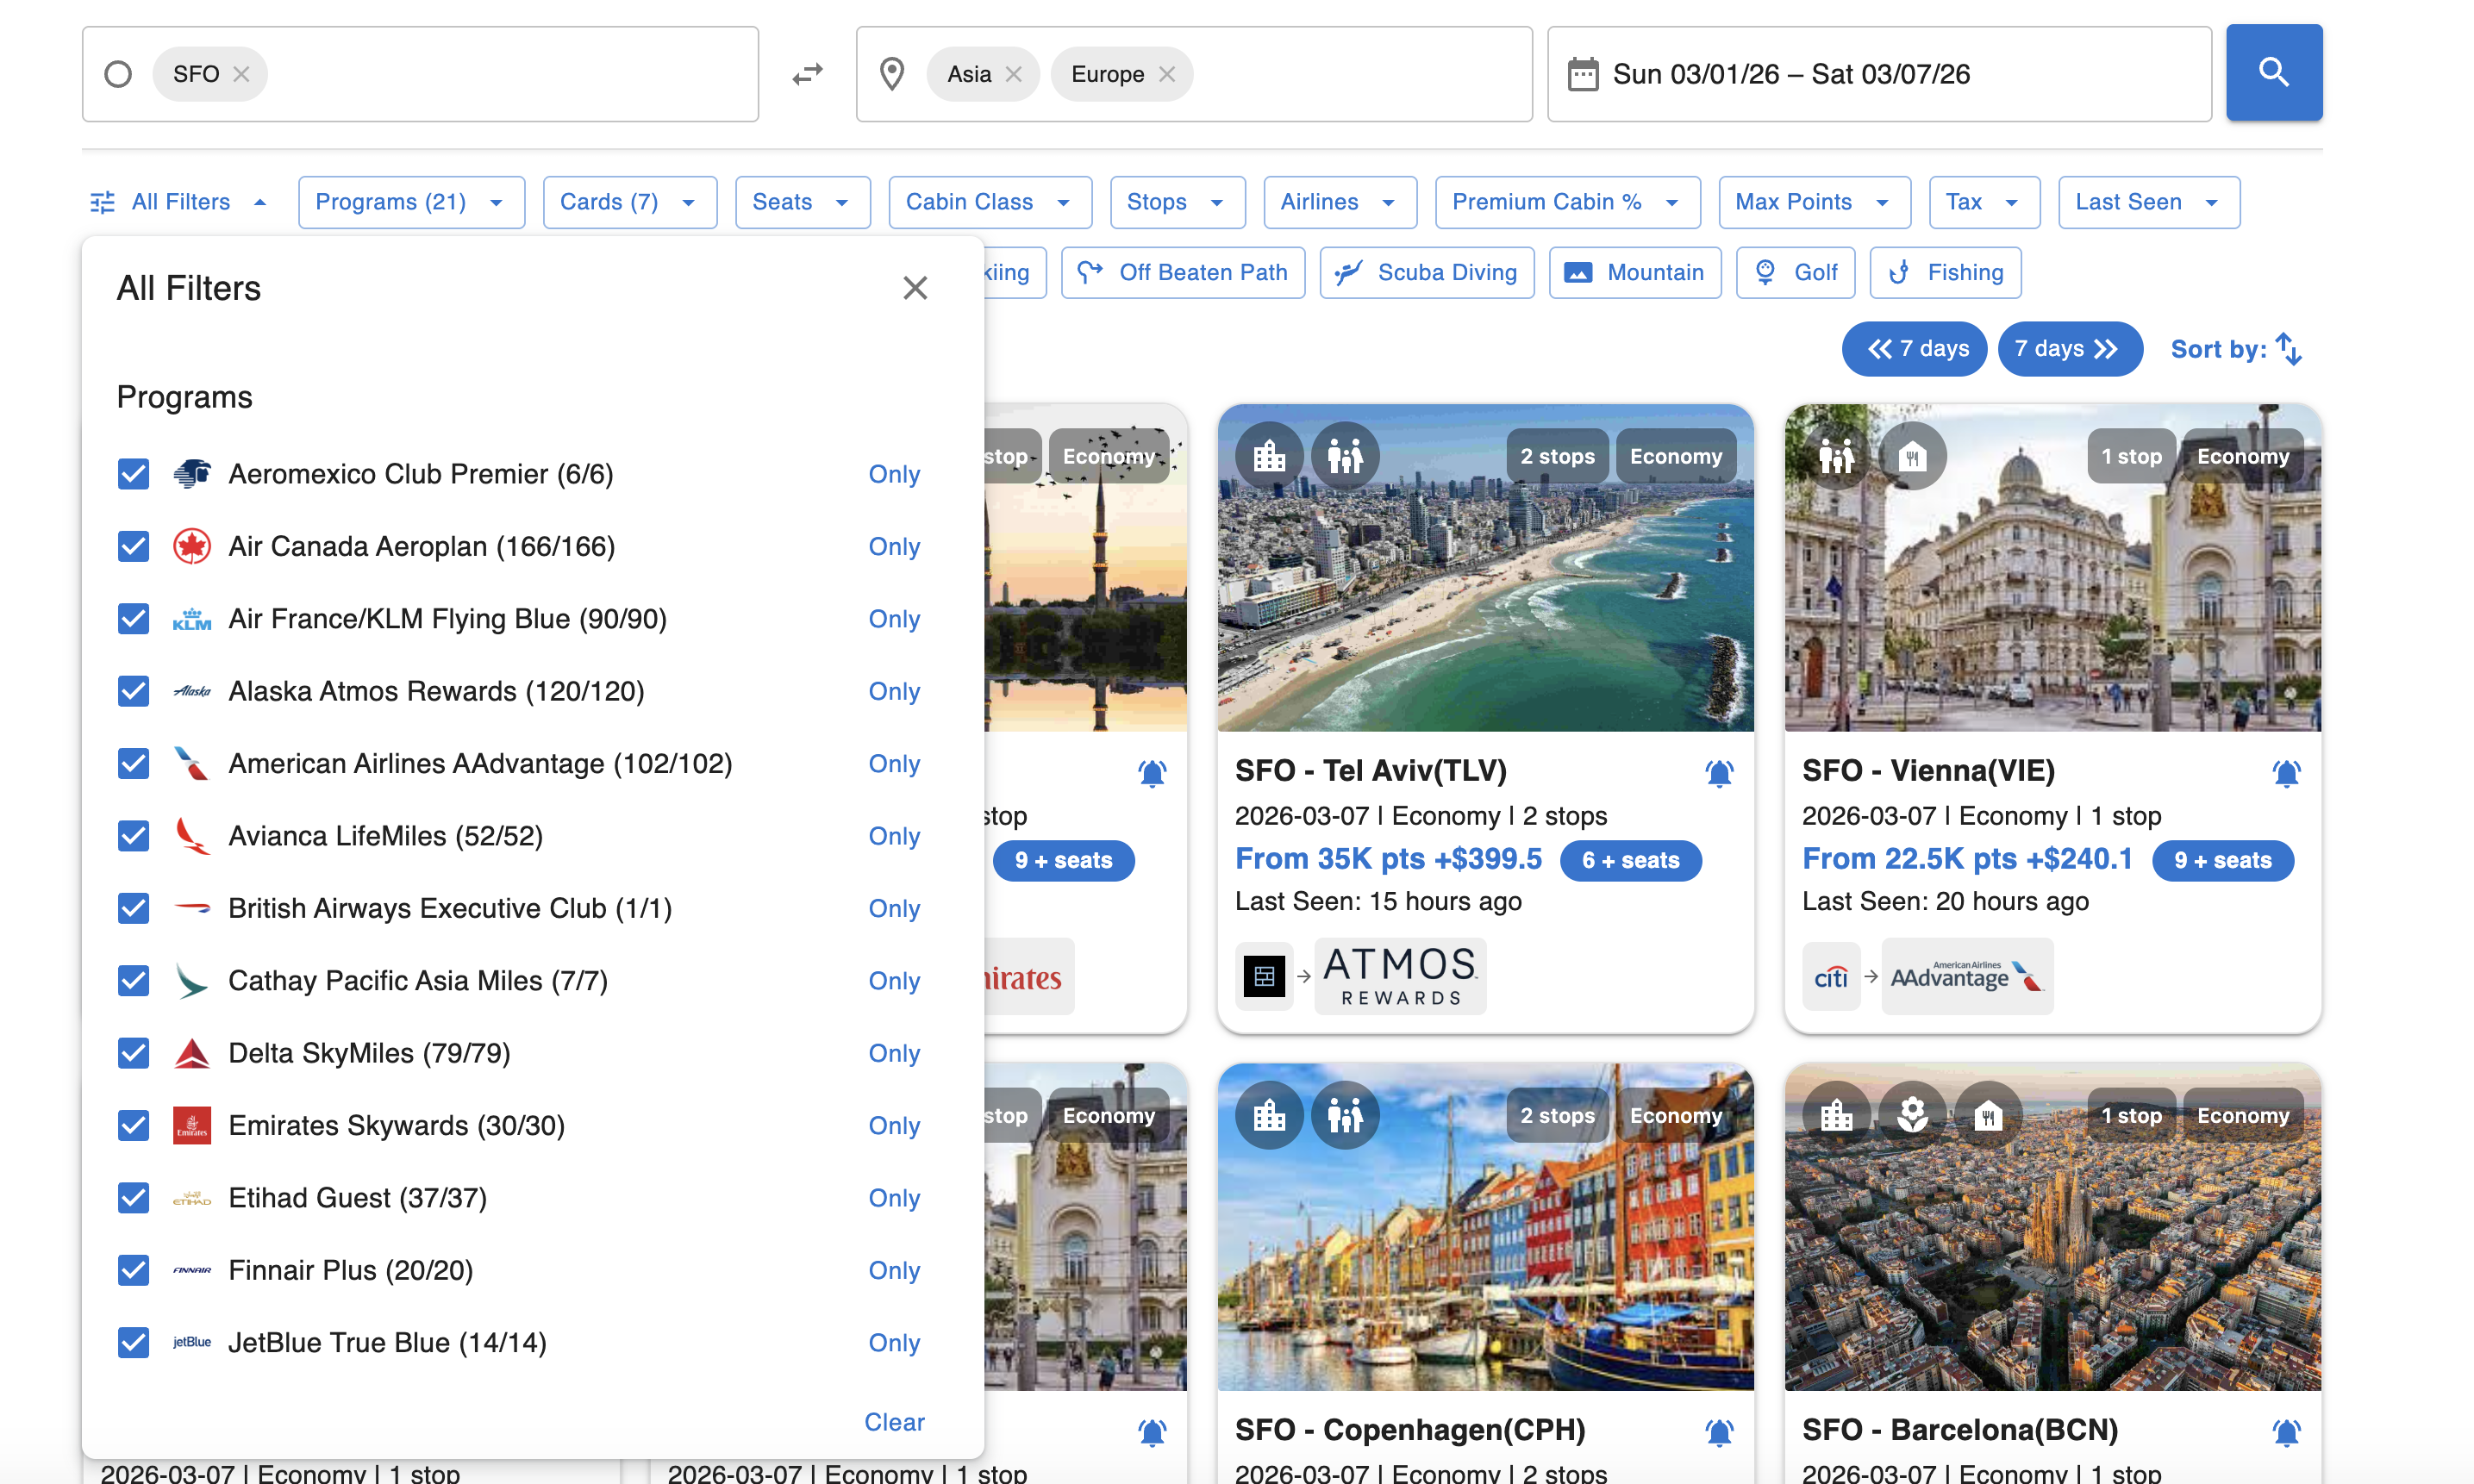Click the Sort by arrows icon
This screenshot has width=2474, height=1484.
click(2288, 349)
